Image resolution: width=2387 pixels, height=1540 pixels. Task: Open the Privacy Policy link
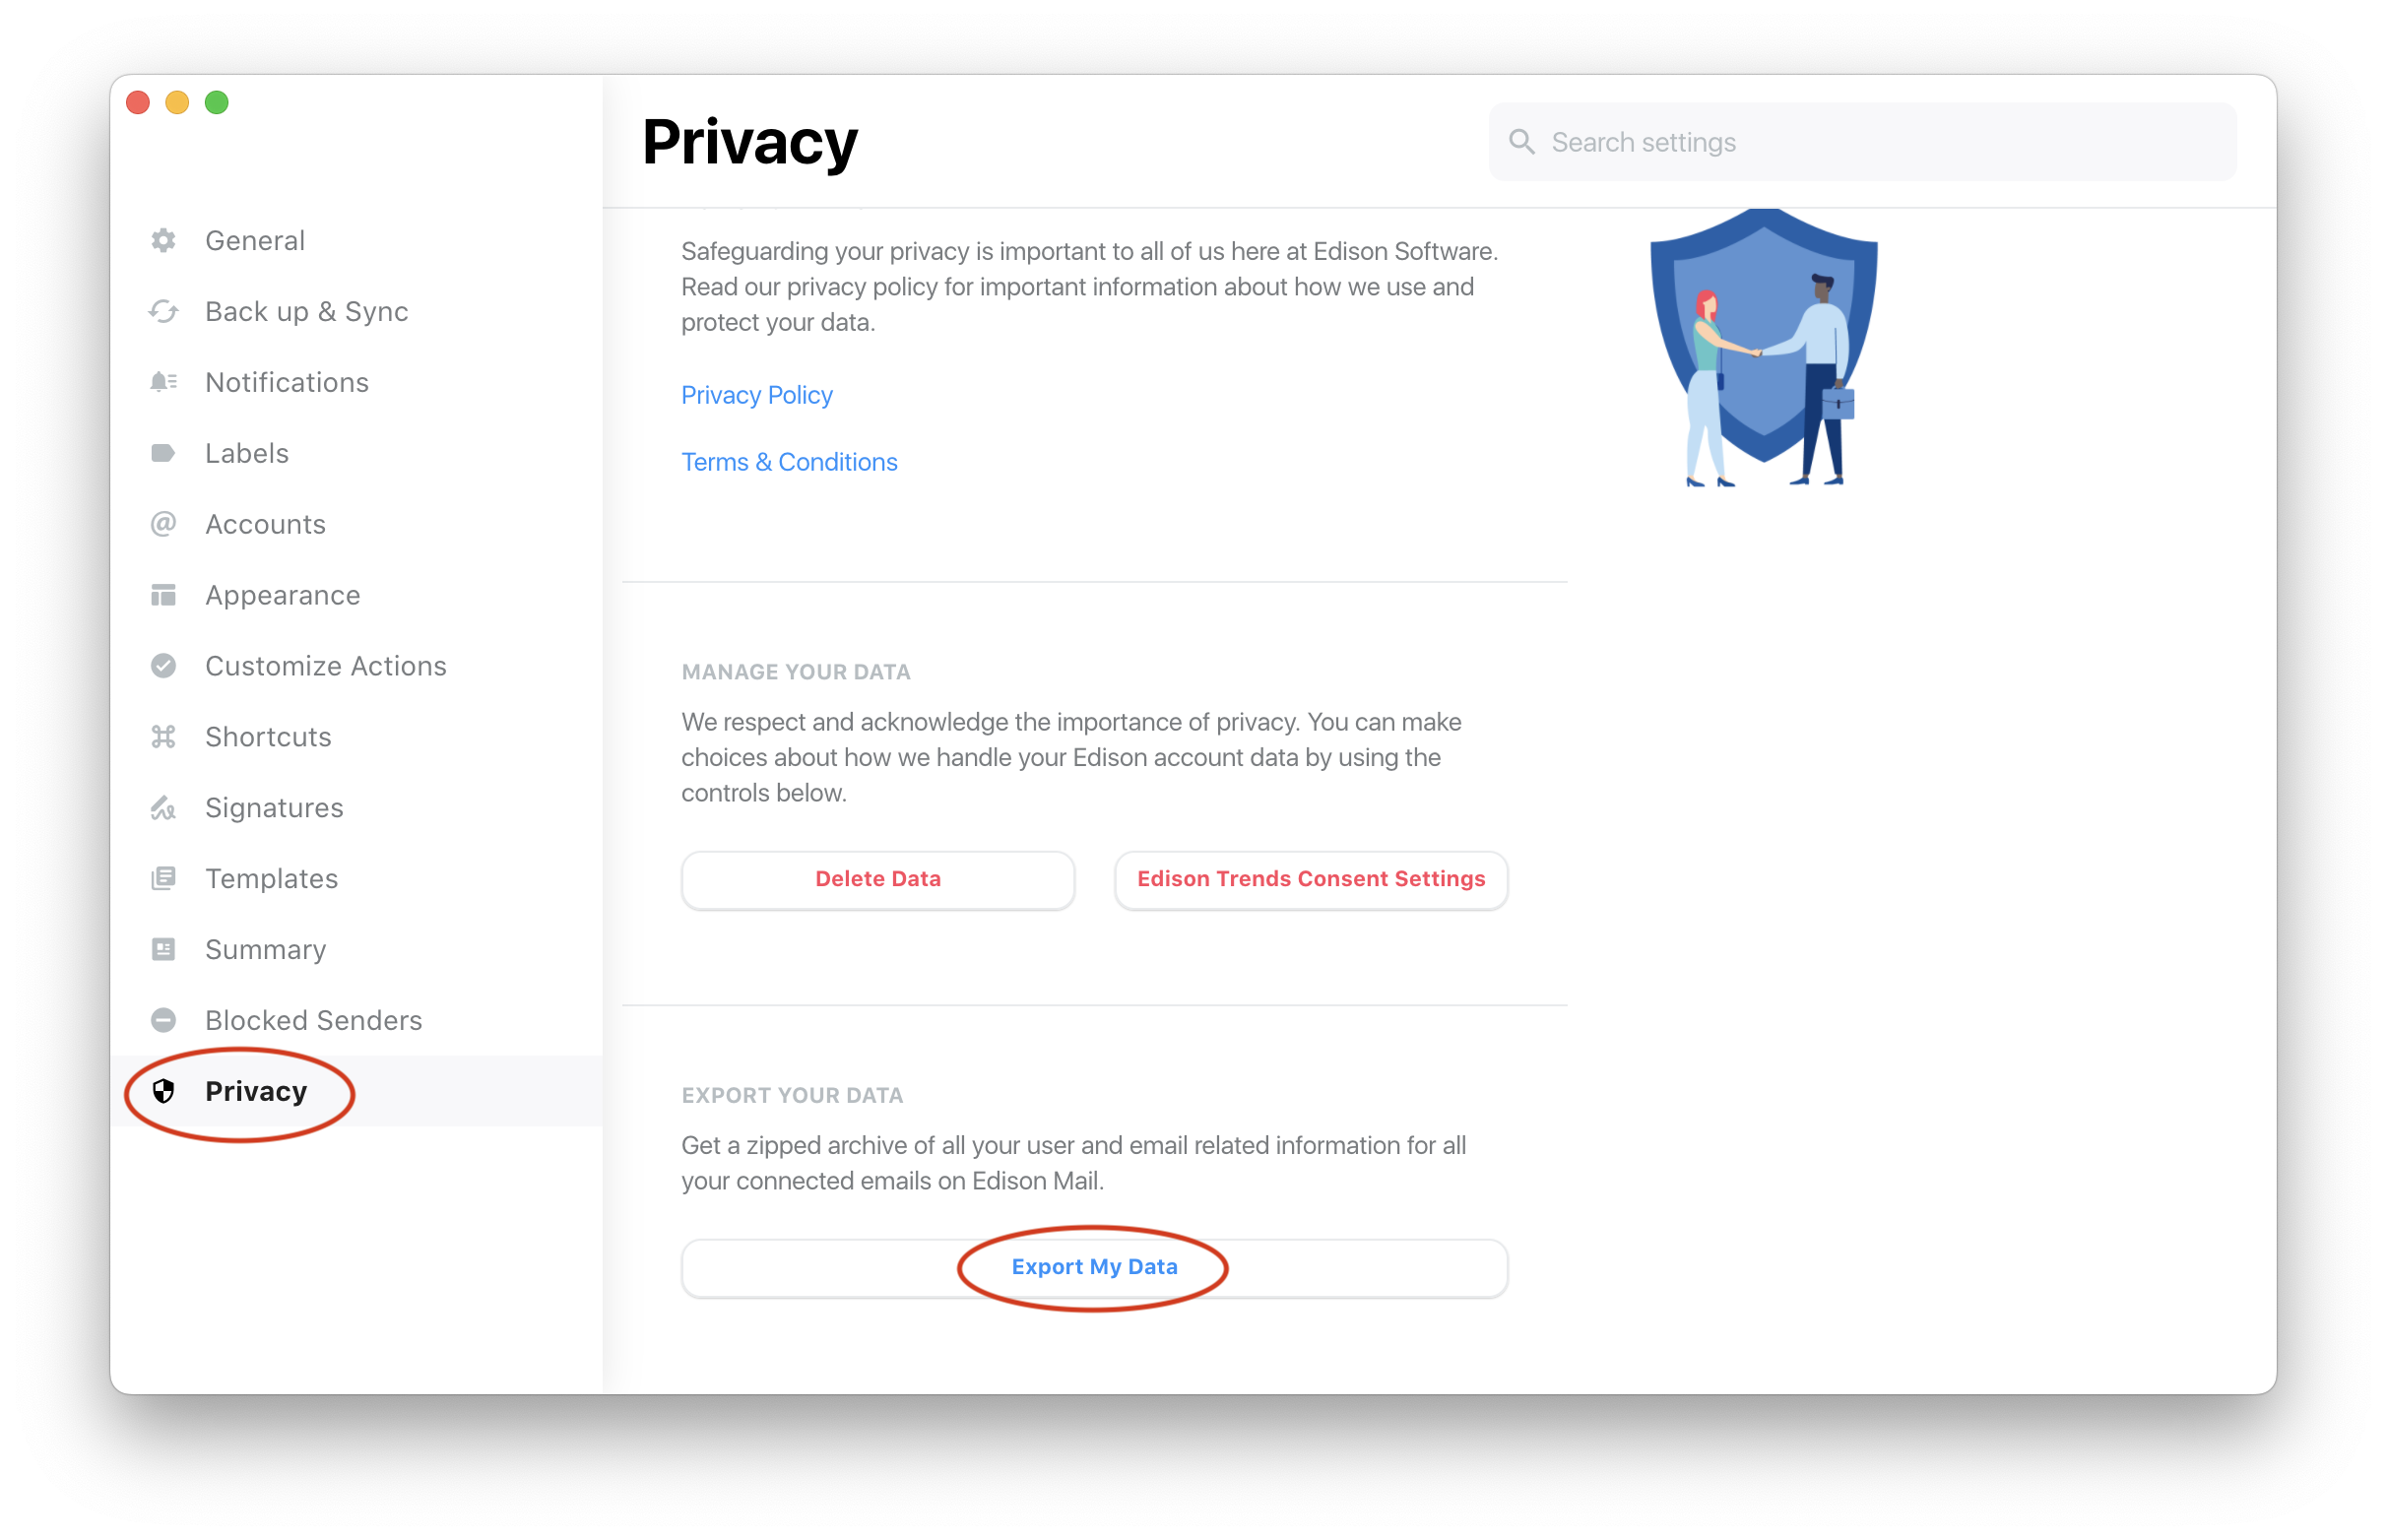click(x=757, y=395)
